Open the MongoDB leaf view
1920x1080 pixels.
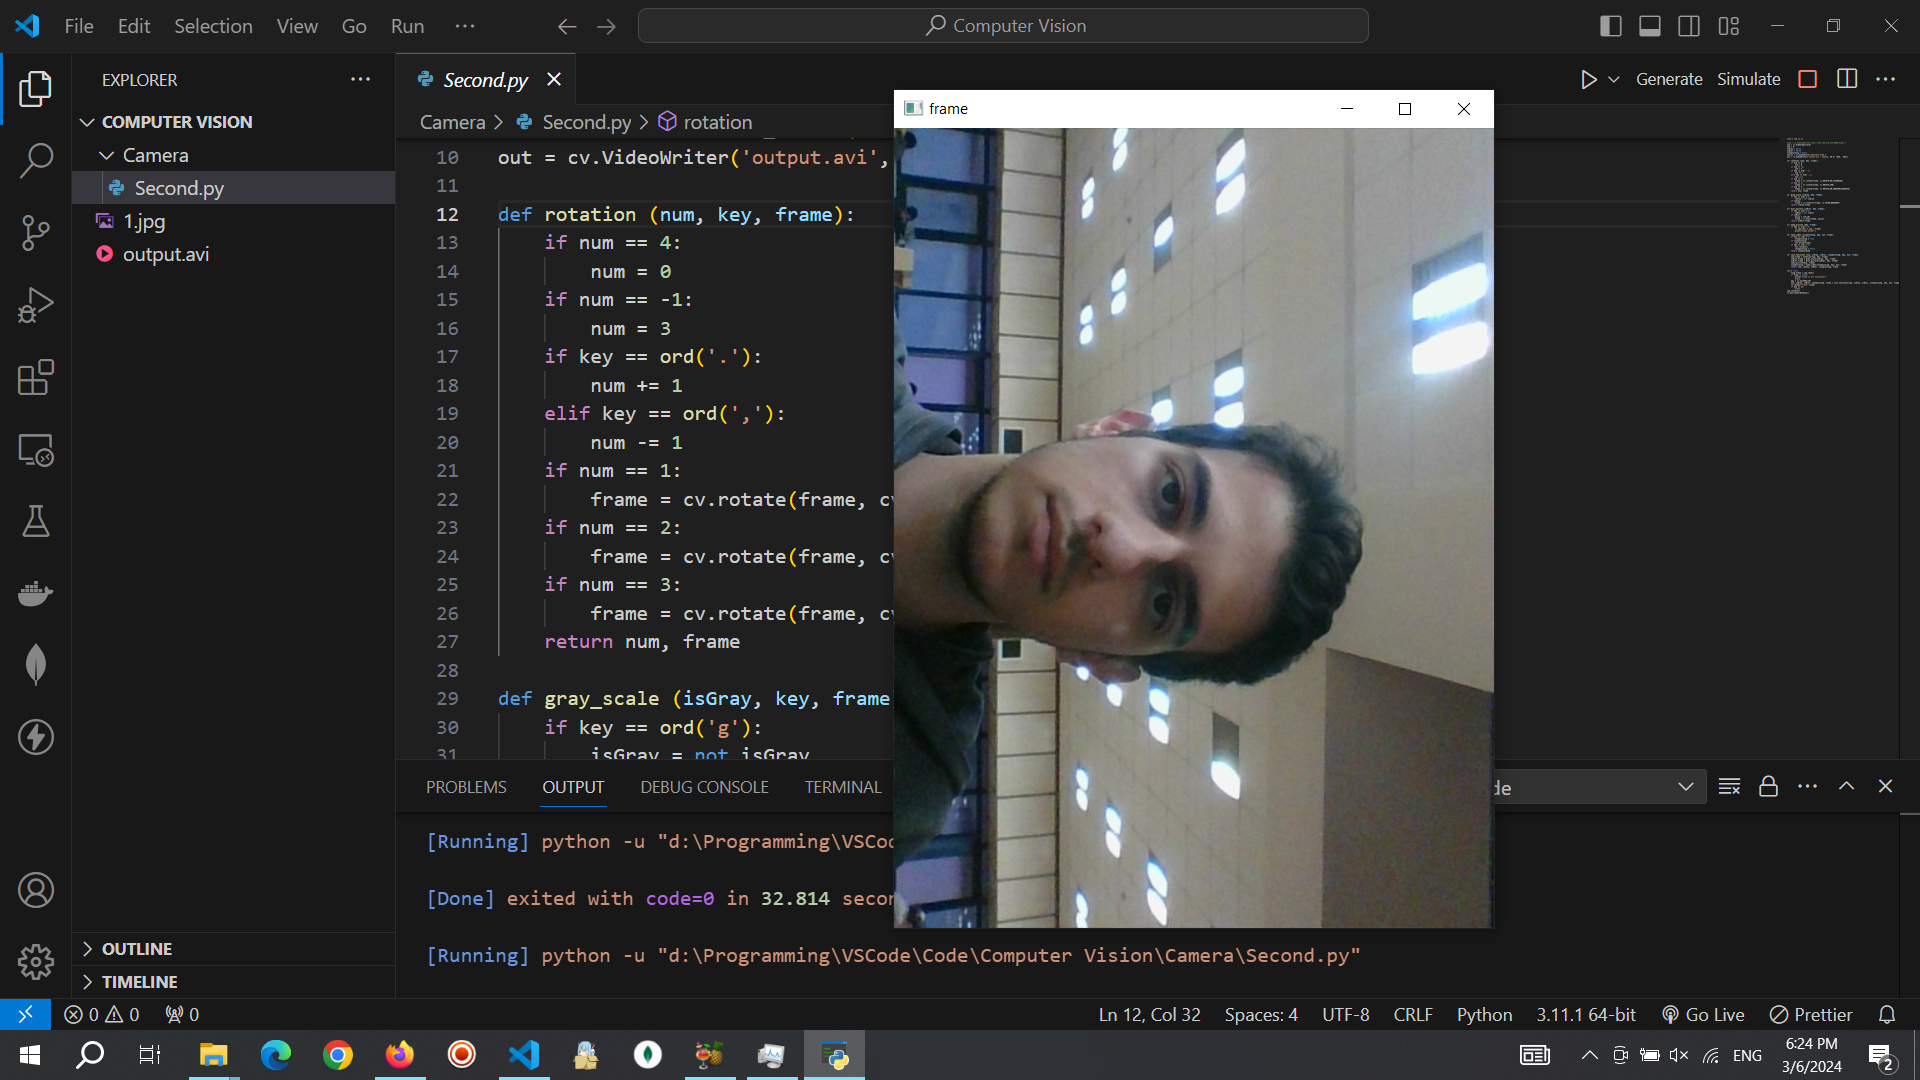tap(36, 664)
